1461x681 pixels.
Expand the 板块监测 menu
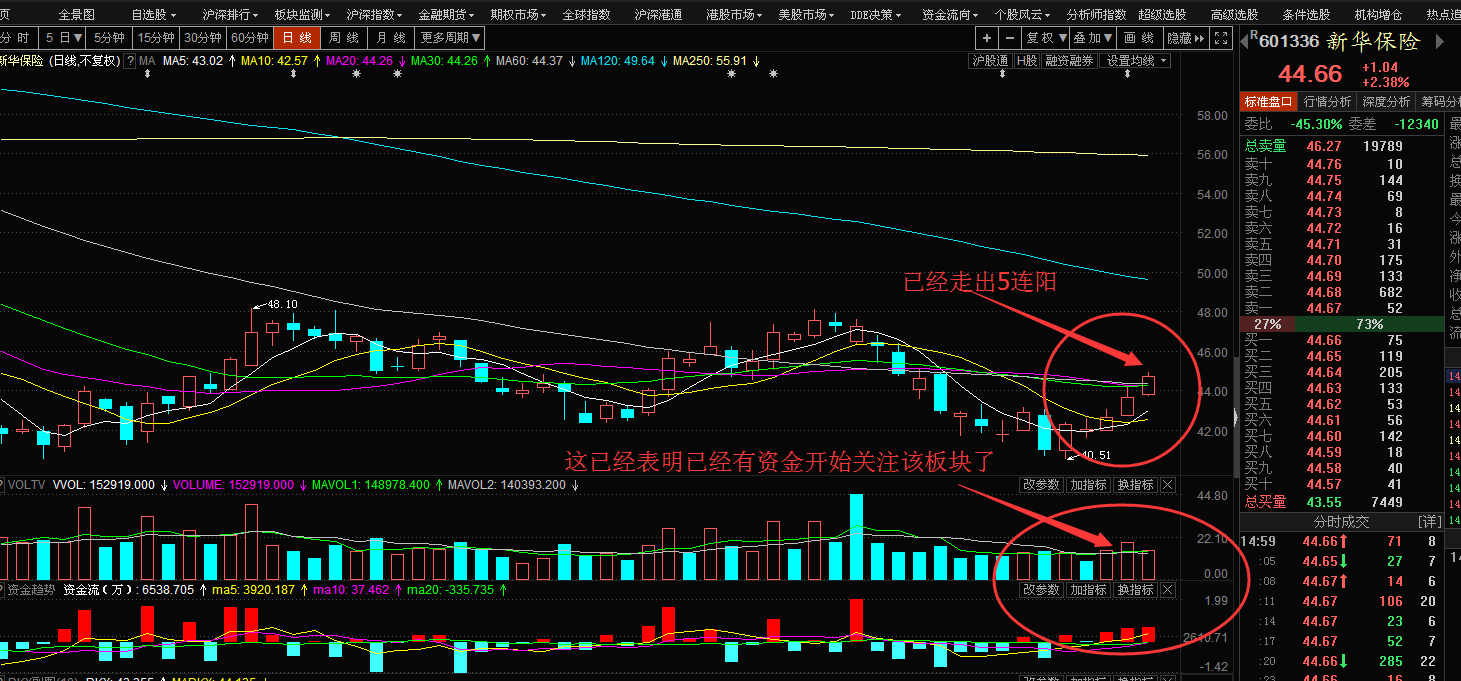coord(302,15)
